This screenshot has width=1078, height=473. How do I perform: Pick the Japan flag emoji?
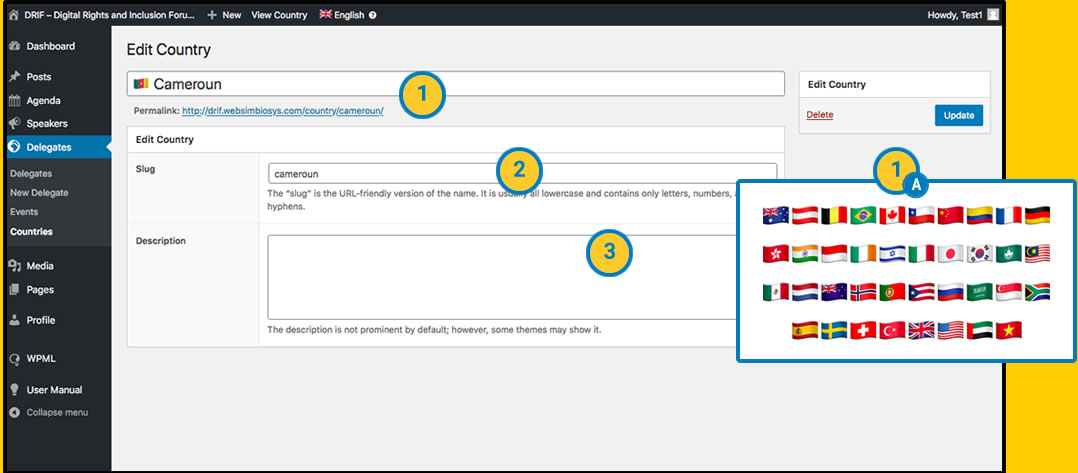950,253
